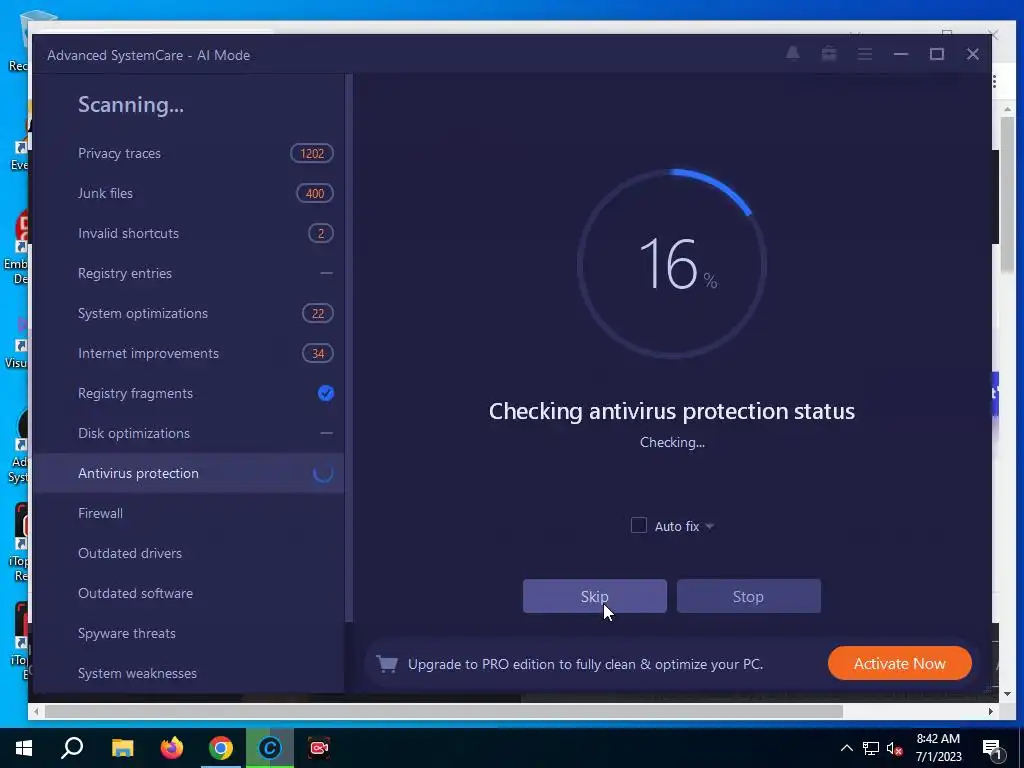Open the hamburger options menu
This screenshot has width=1024, height=768.
click(x=865, y=54)
